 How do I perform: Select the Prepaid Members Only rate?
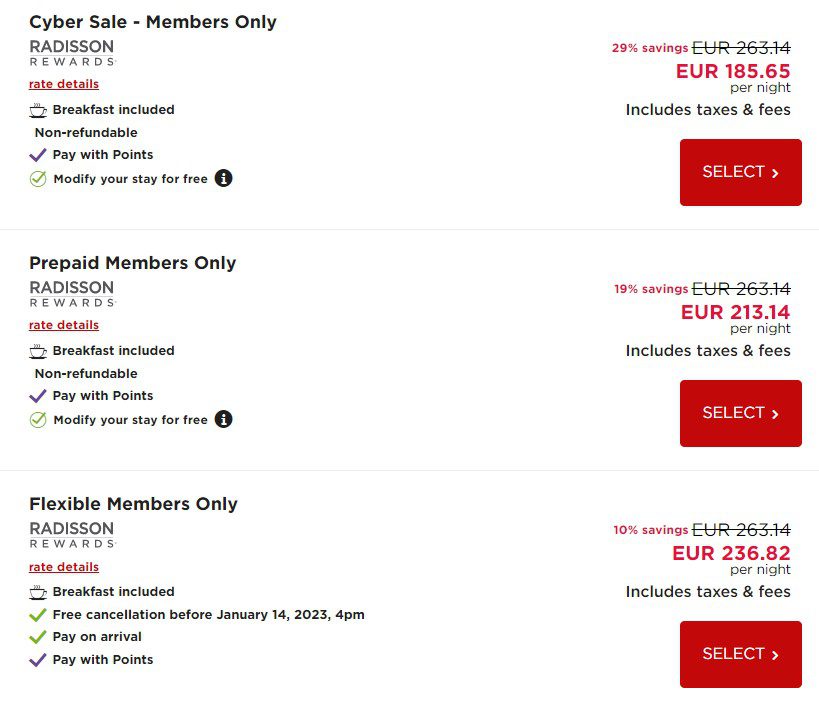741,413
